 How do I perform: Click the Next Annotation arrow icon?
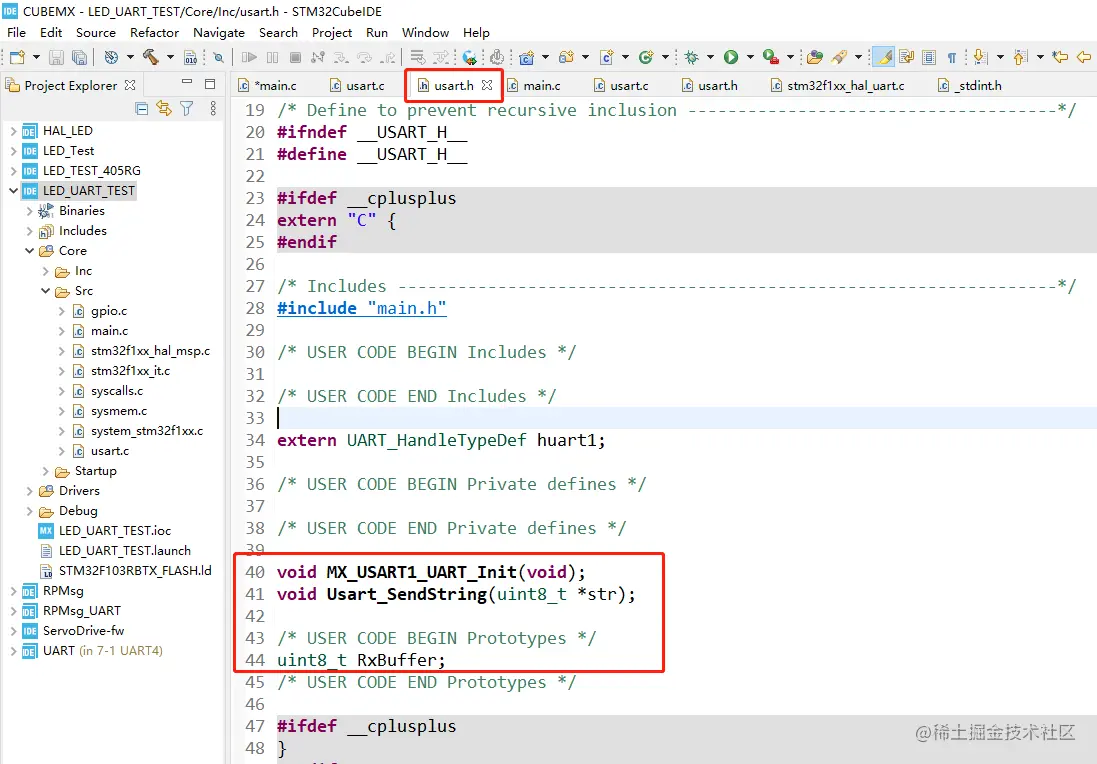980,57
